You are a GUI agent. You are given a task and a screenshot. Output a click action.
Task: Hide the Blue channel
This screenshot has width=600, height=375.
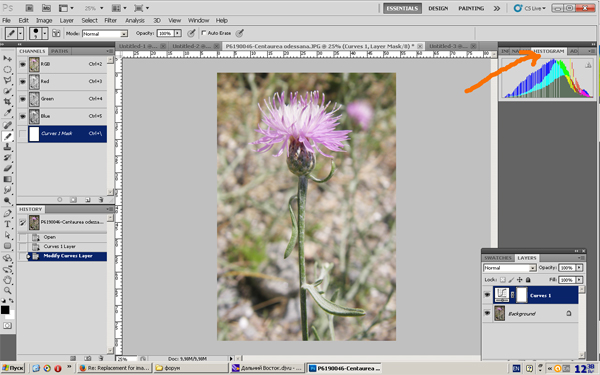[22, 116]
